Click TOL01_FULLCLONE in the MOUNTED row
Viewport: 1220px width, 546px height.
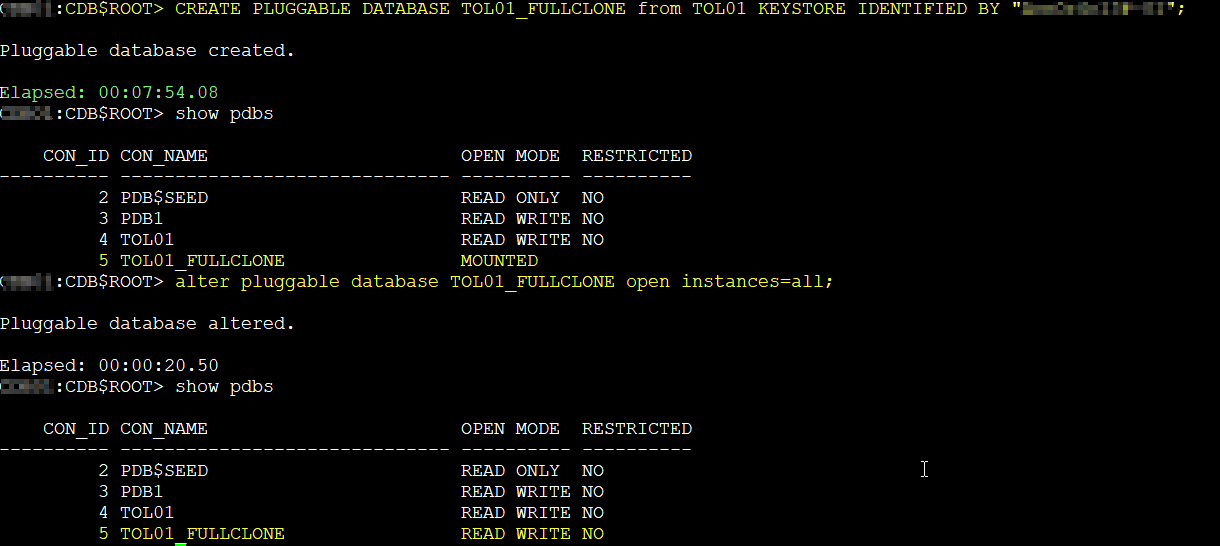[202, 261]
